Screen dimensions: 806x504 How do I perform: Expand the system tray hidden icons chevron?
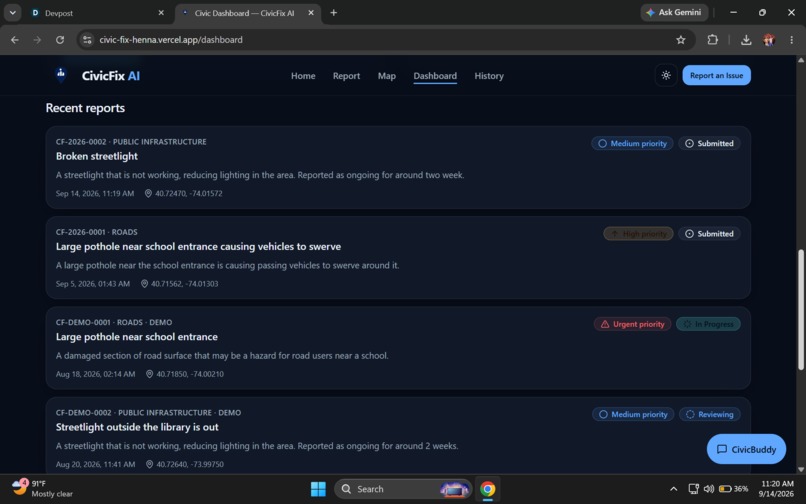coord(673,489)
